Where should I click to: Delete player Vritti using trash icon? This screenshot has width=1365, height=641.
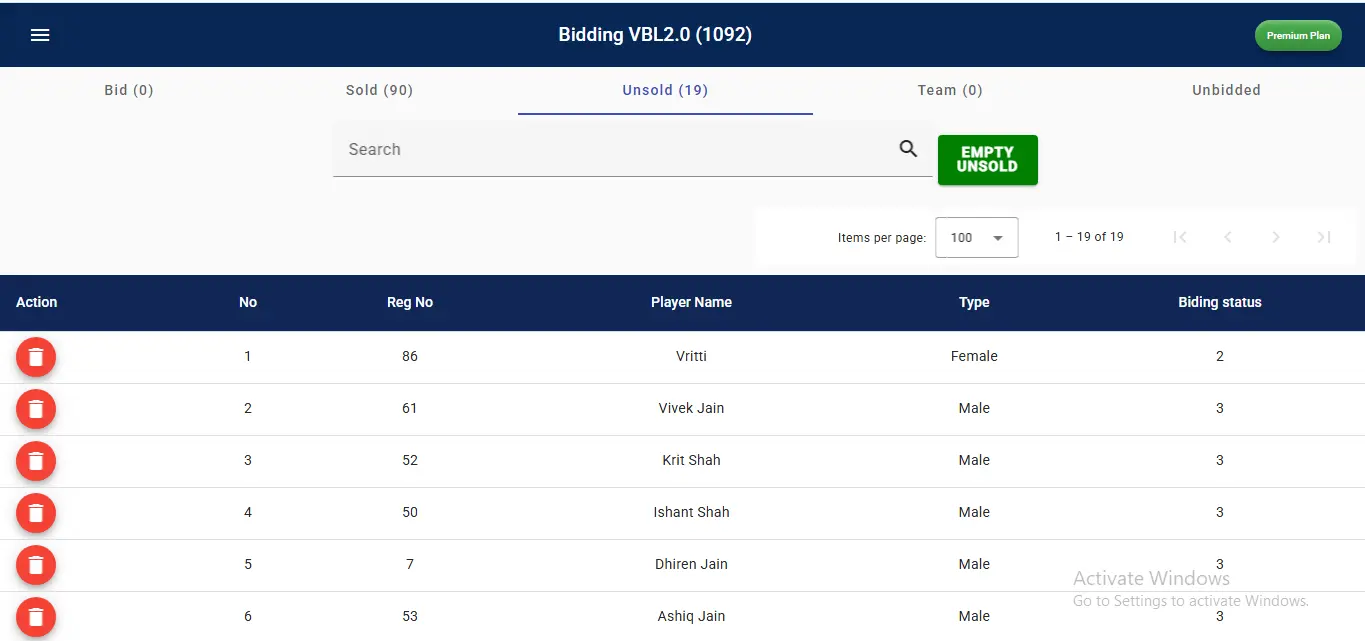(x=36, y=357)
